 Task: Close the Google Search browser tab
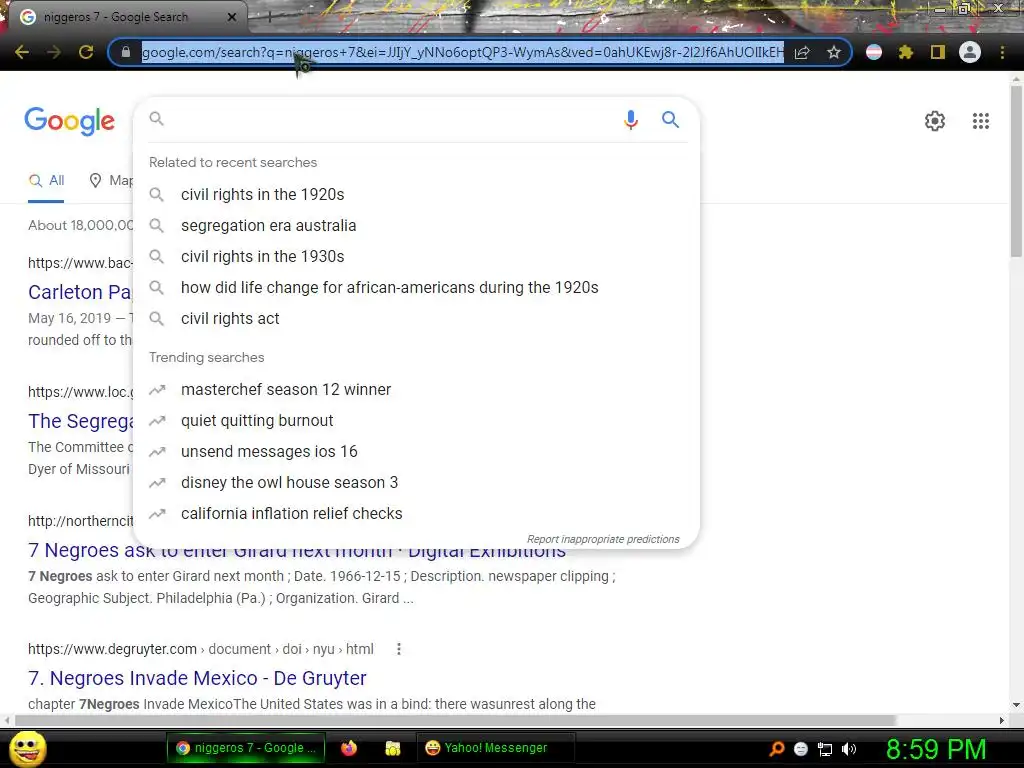(x=231, y=17)
